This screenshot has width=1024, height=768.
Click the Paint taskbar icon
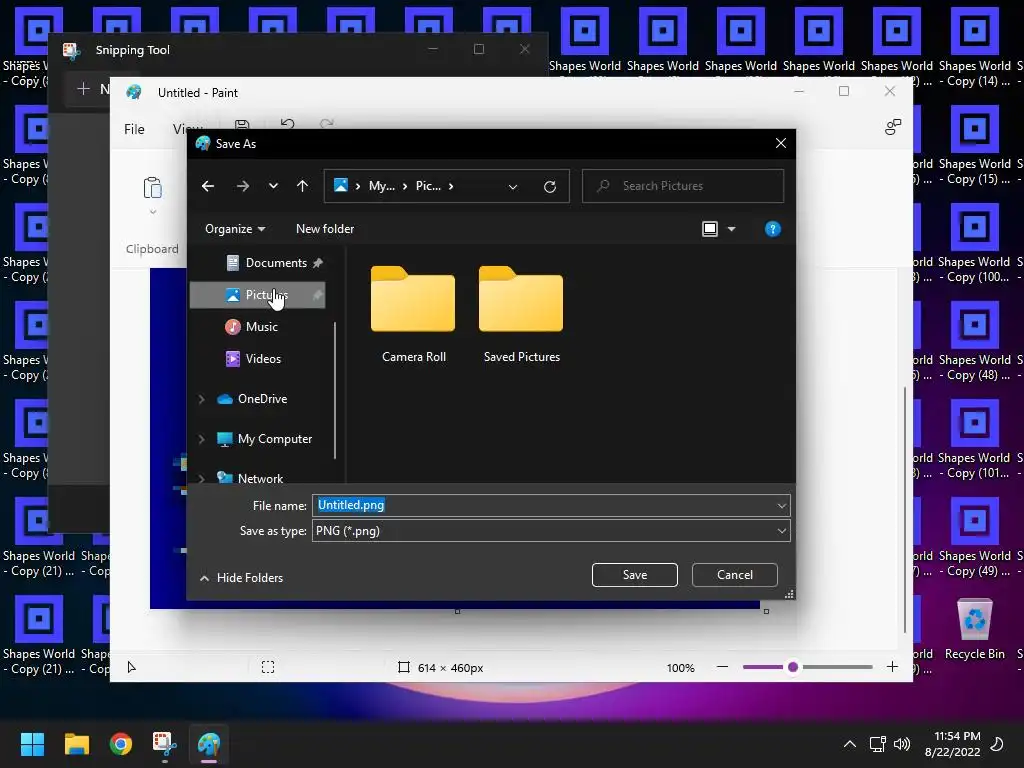click(x=209, y=744)
